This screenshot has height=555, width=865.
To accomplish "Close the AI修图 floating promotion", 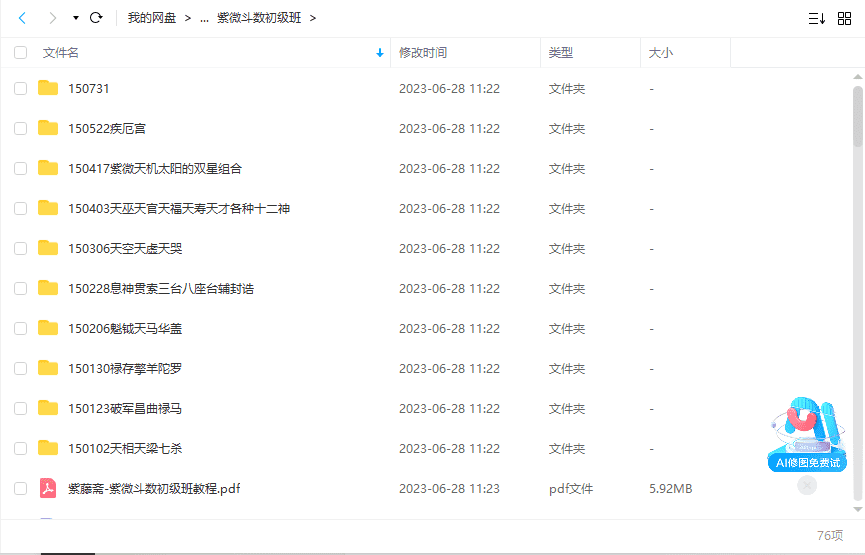I will point(807,485).
